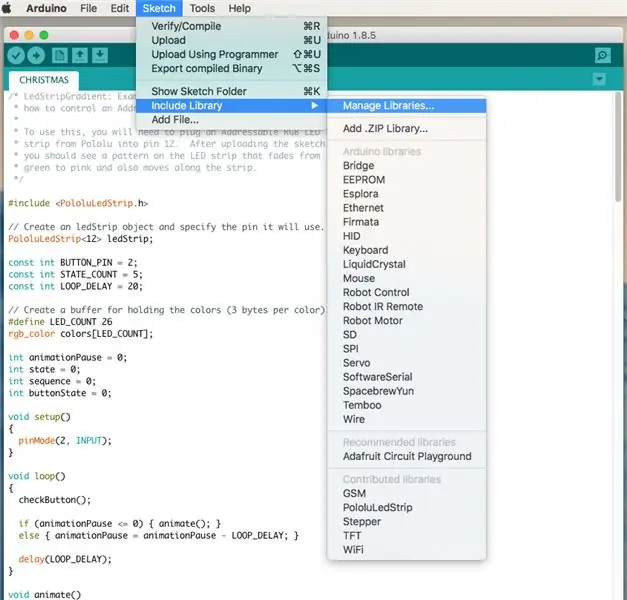Switch to the CHRISTMAS sketch tab
Viewport: 627px width, 600px height.
pos(44,80)
